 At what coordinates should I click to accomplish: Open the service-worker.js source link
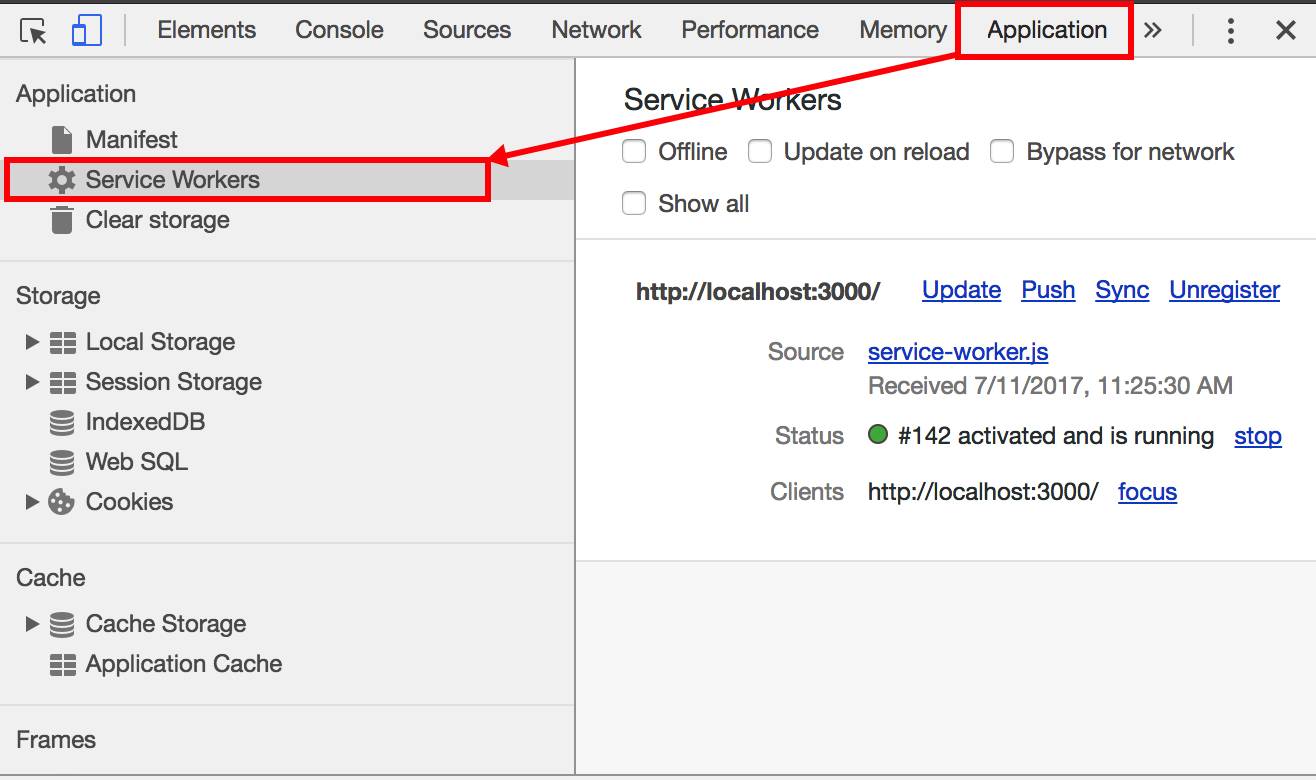(x=958, y=352)
